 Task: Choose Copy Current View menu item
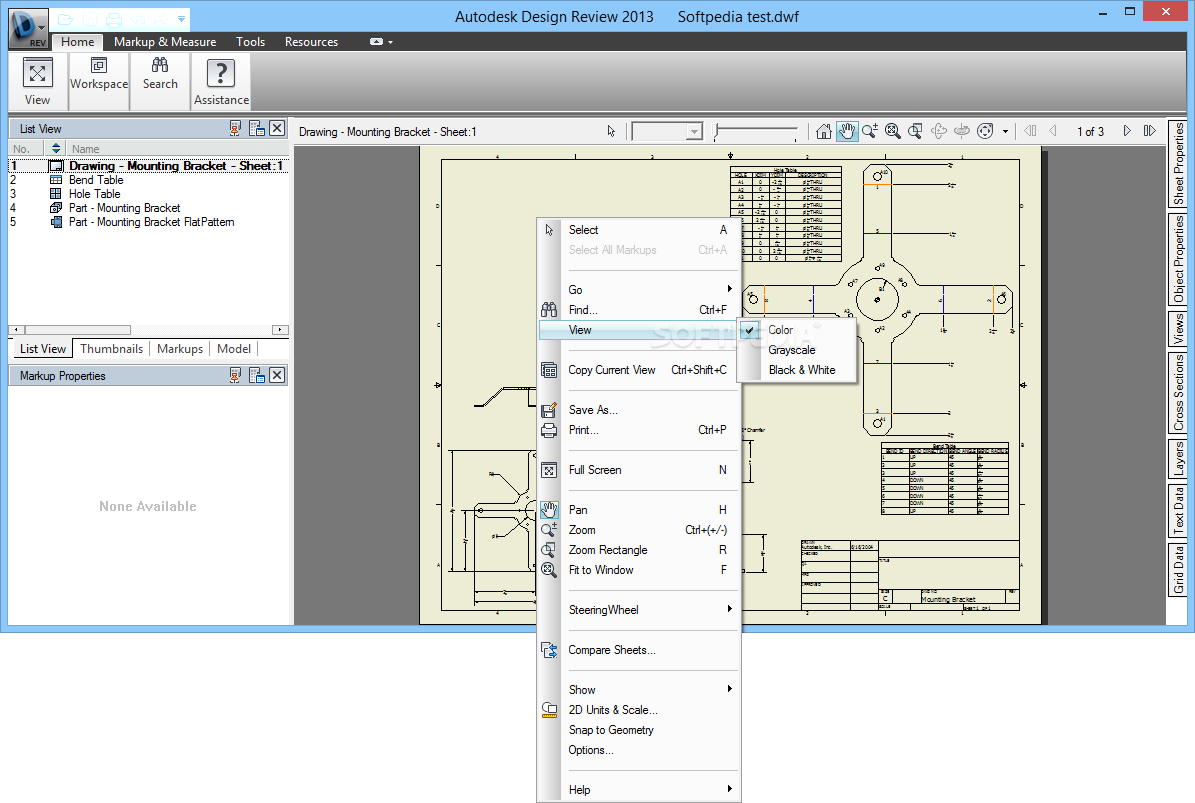pos(639,370)
